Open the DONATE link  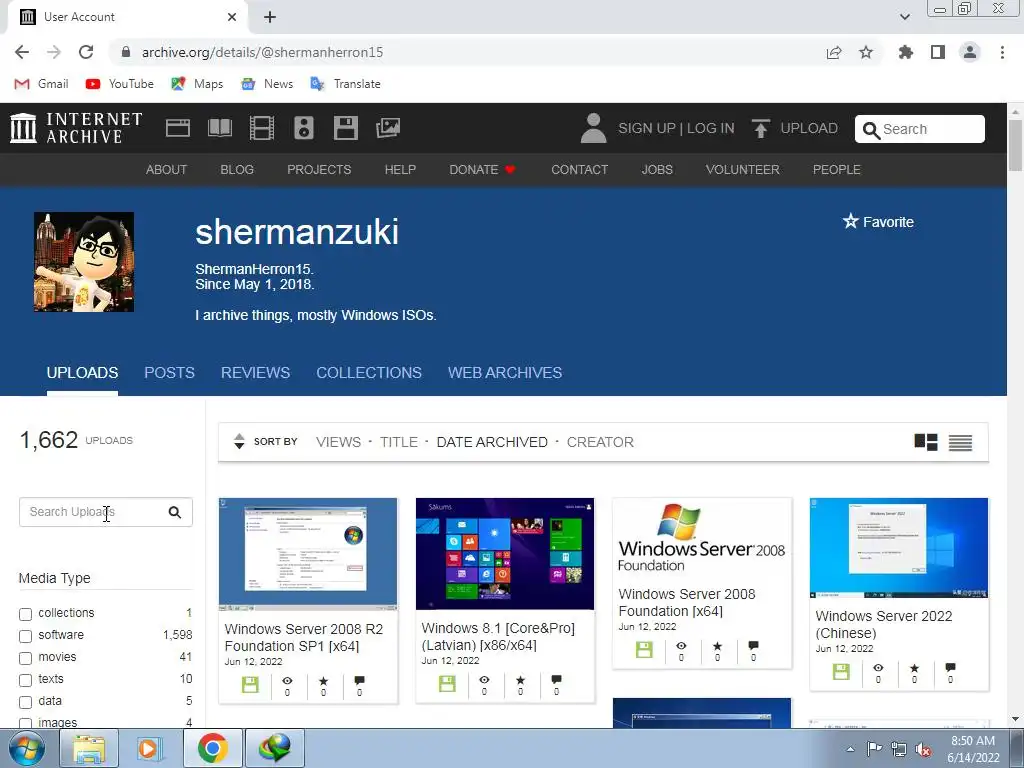pos(482,169)
